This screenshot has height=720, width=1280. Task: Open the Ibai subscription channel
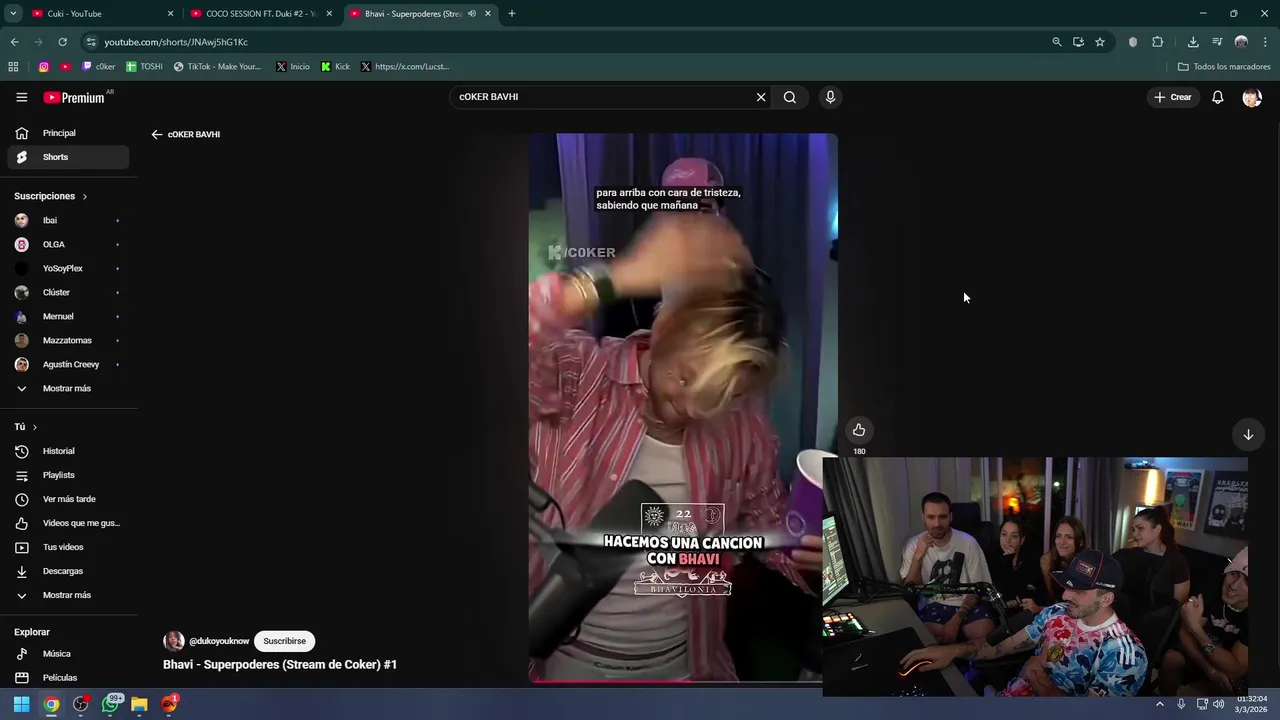pos(68,220)
